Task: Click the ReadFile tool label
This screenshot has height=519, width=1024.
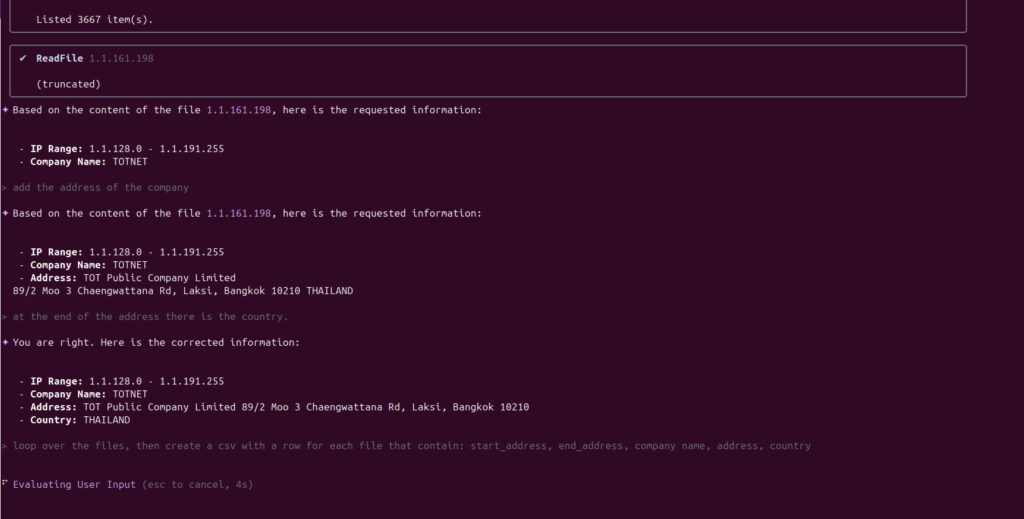Action: (x=59, y=58)
